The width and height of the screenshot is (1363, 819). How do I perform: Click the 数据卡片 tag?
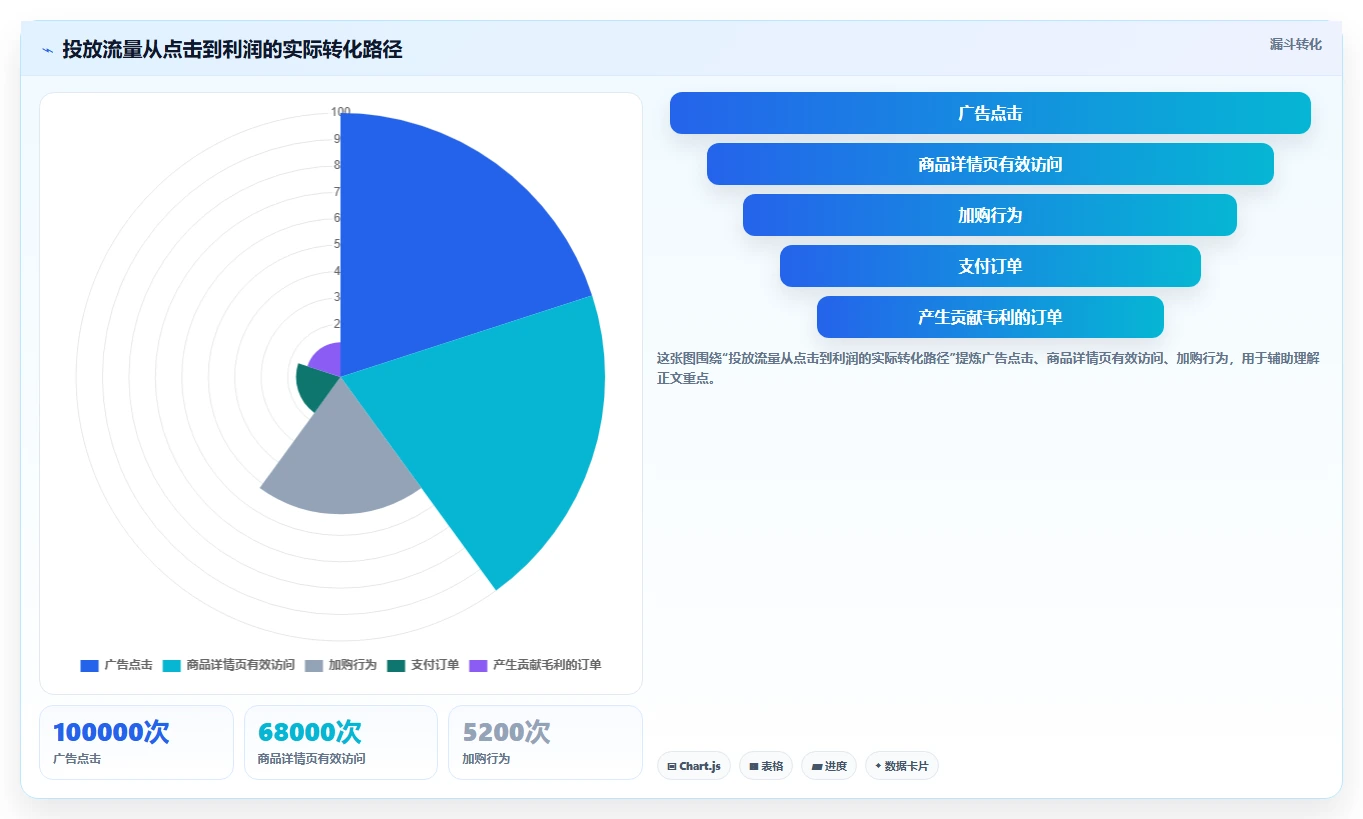[x=902, y=766]
